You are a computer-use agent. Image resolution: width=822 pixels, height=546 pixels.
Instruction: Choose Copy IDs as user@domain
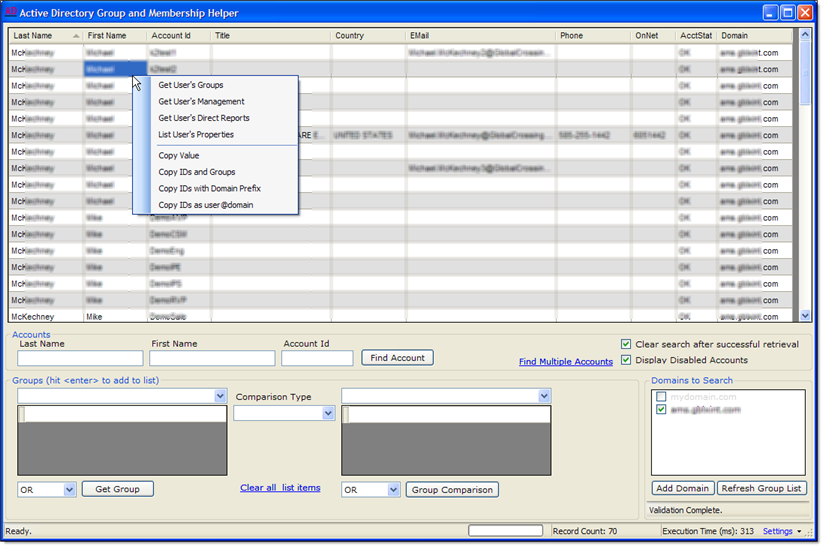click(x=206, y=205)
